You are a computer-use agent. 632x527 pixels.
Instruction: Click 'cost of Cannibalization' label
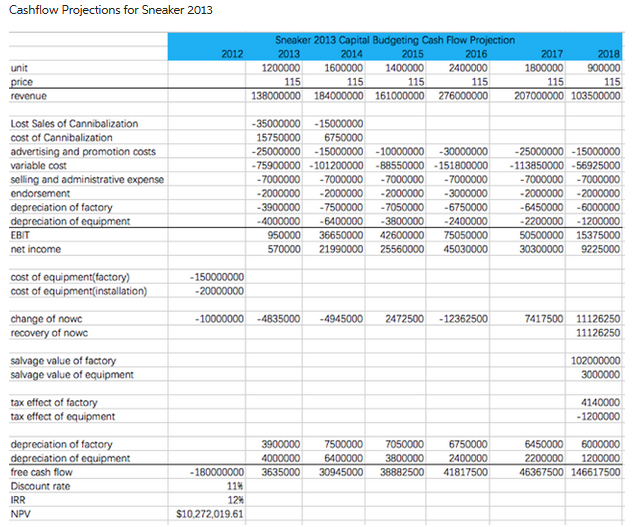[x=61, y=137]
